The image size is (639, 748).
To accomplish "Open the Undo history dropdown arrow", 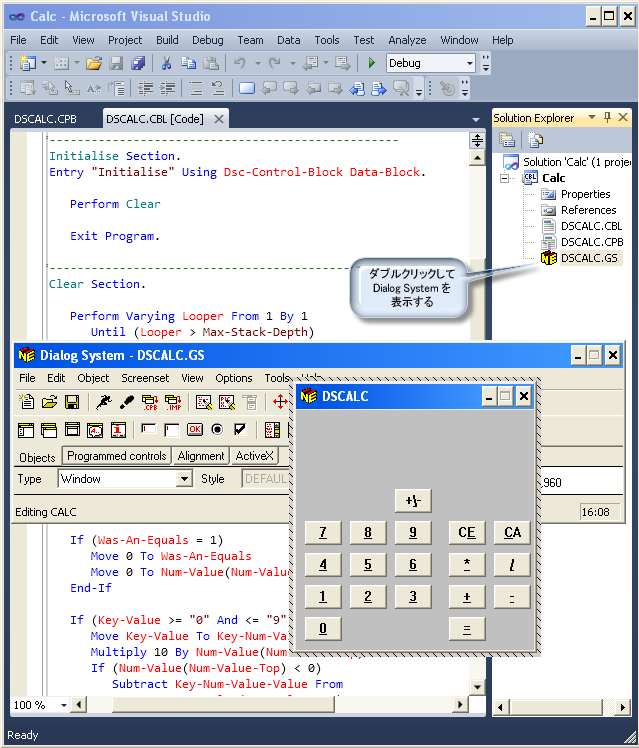I will (258, 63).
